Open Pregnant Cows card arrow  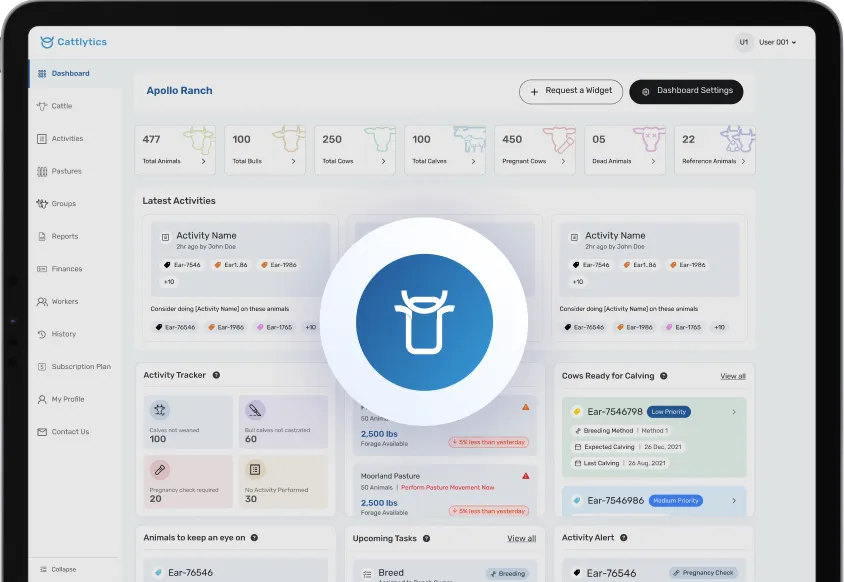pos(563,161)
